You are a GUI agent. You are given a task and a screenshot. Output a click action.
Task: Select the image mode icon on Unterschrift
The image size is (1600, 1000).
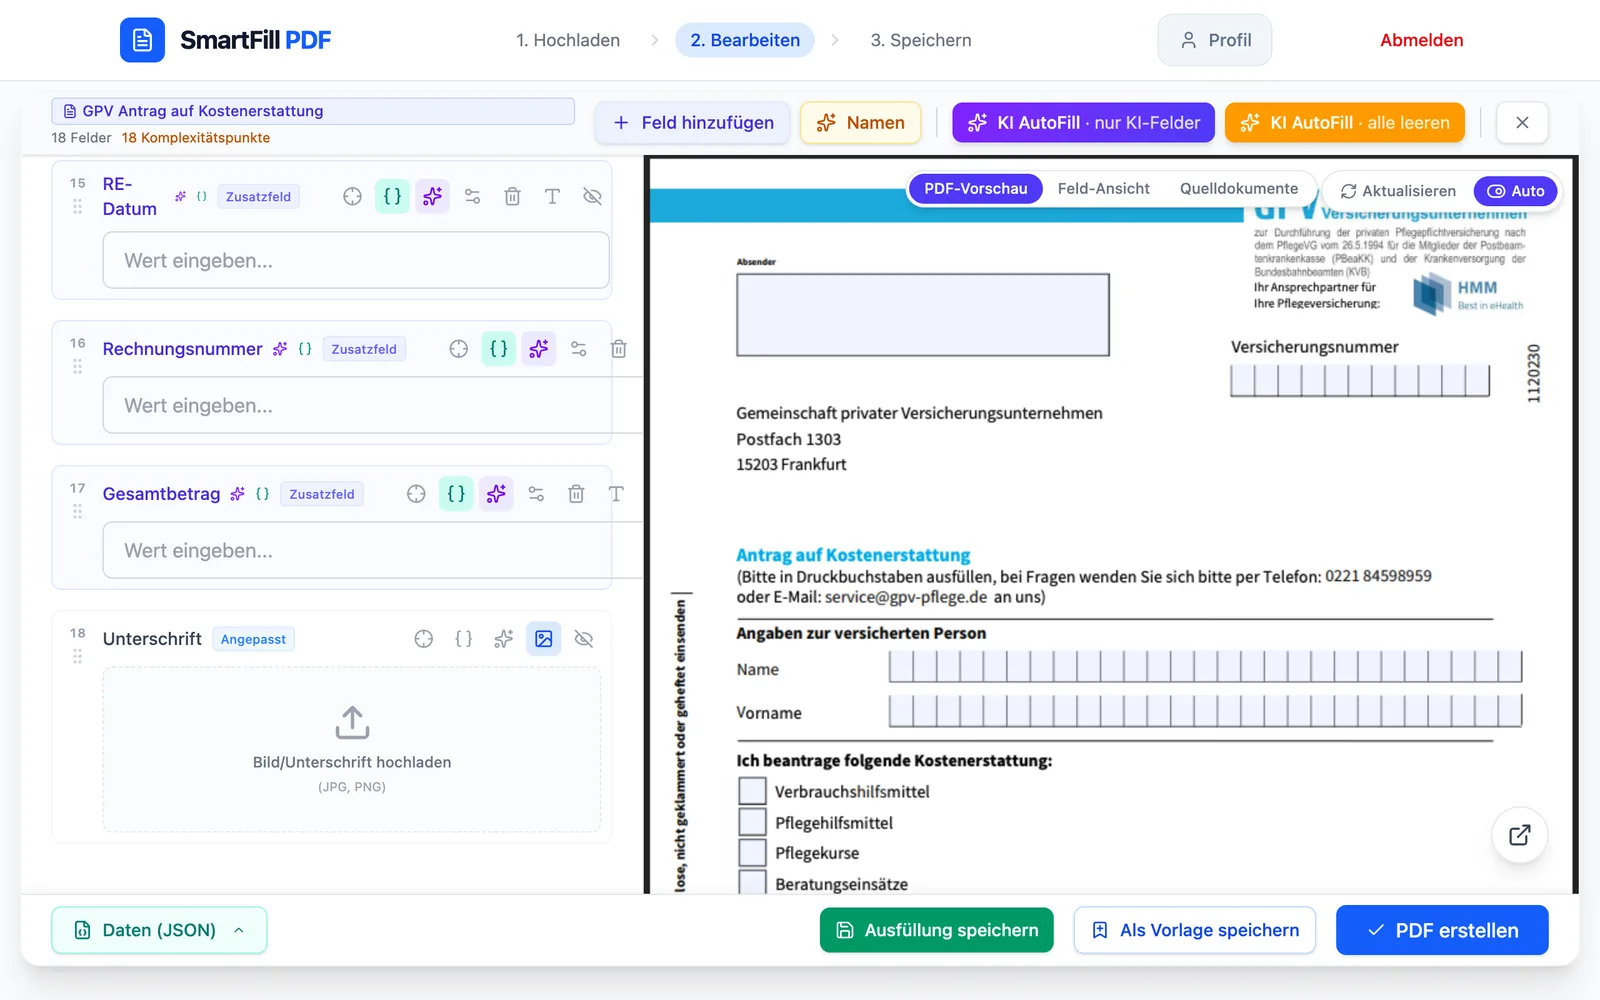click(544, 639)
